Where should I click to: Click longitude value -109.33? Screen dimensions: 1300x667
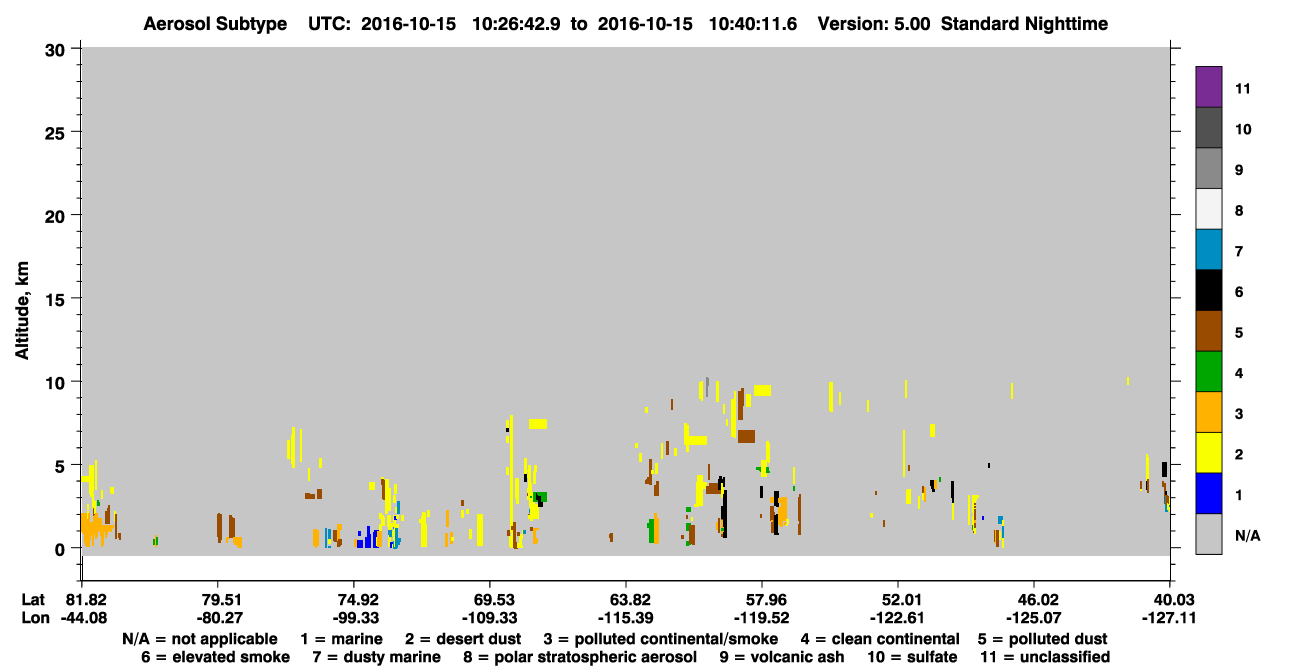(x=490, y=618)
